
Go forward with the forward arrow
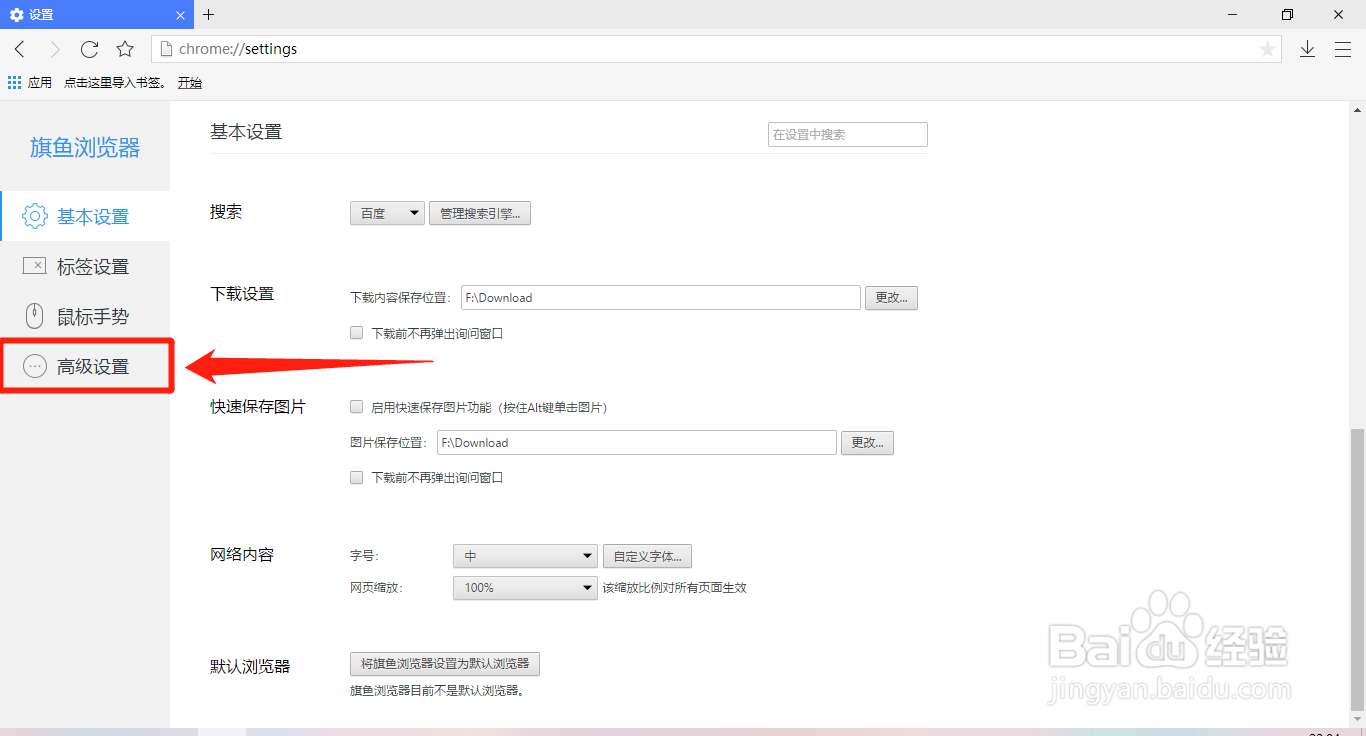point(55,49)
